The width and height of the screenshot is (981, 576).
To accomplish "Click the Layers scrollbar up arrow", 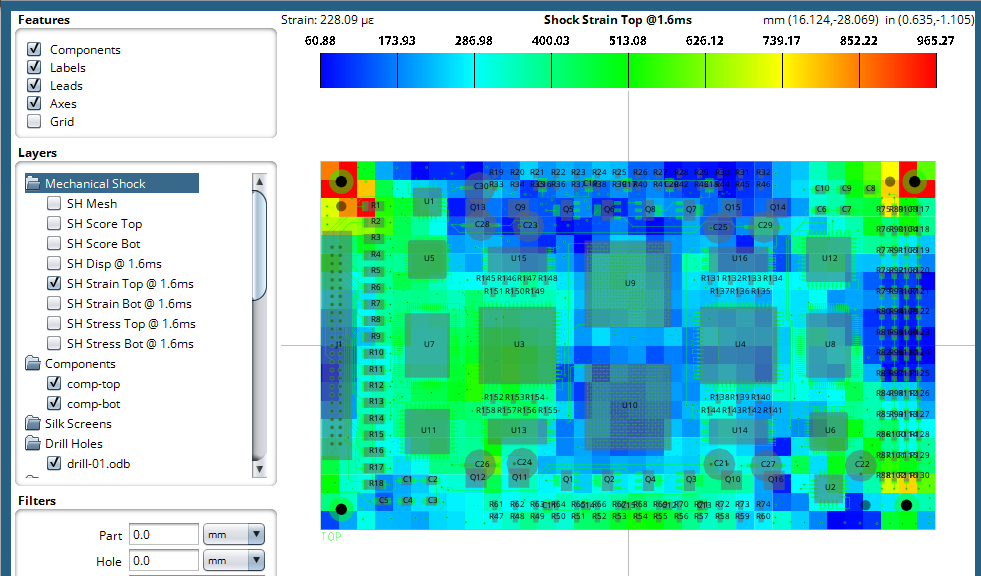I will [260, 181].
